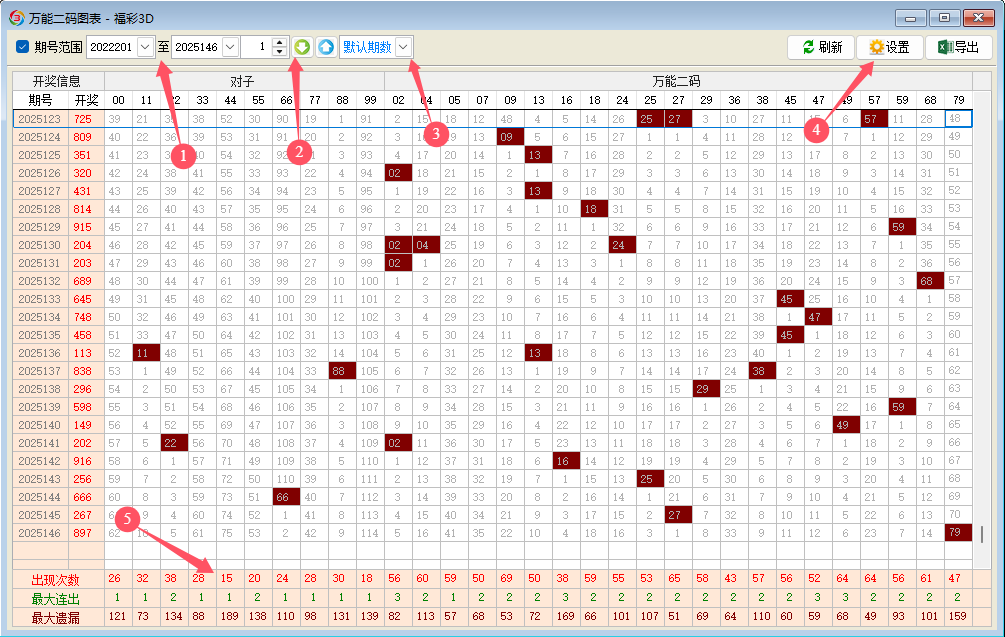Open start period 2022201 dropdown
The height and width of the screenshot is (637, 1005).
pos(146,47)
